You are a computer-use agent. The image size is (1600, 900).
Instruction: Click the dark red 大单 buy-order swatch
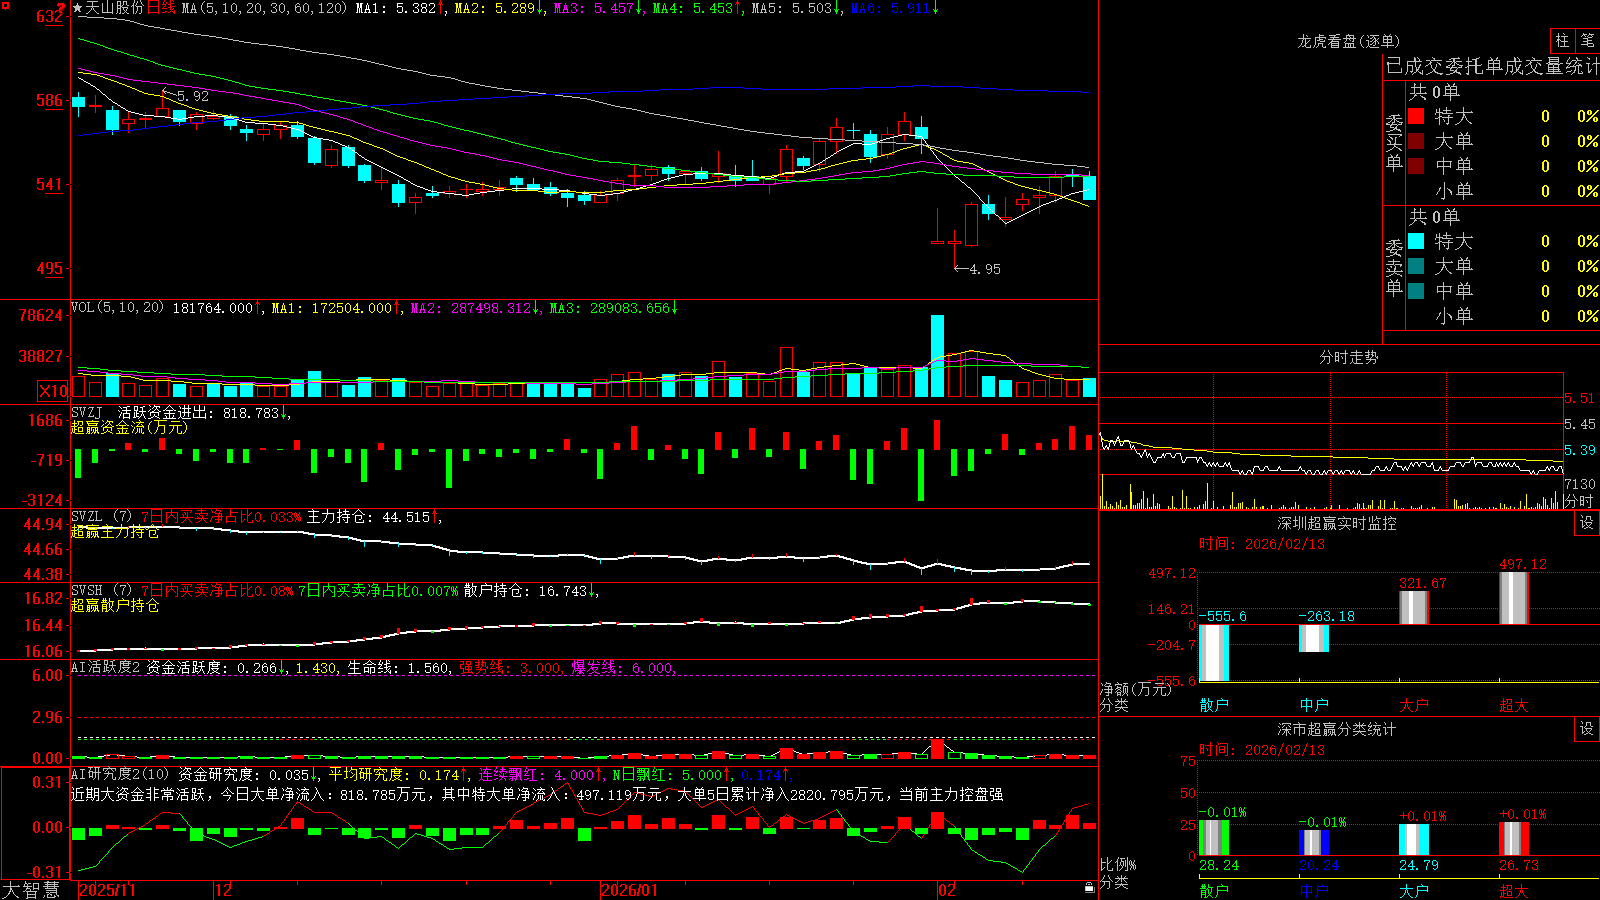point(1416,141)
